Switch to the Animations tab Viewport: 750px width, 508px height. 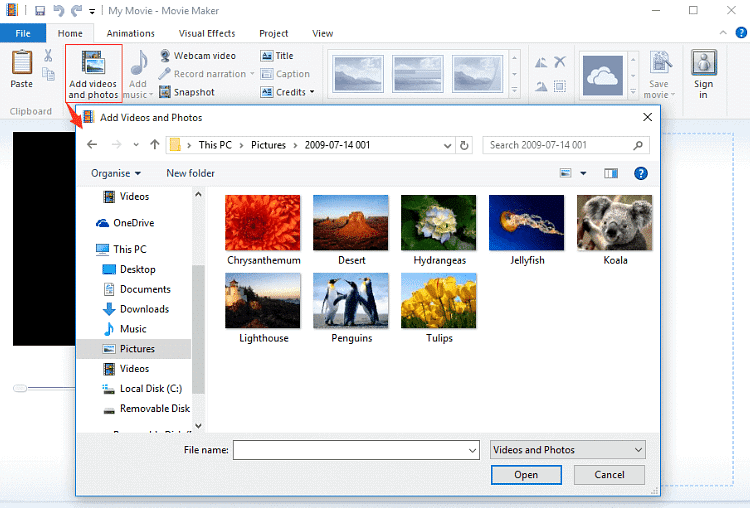point(130,33)
